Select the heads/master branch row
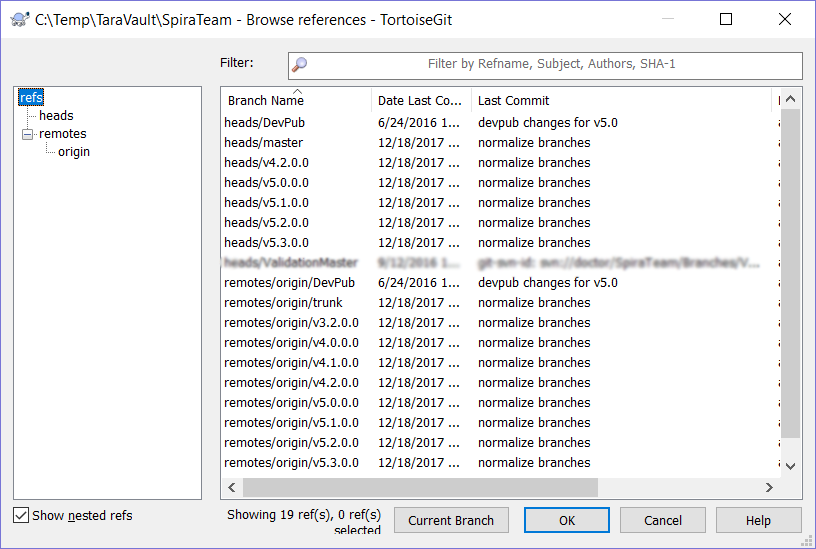Viewport: 816px width, 549px height. click(x=264, y=143)
